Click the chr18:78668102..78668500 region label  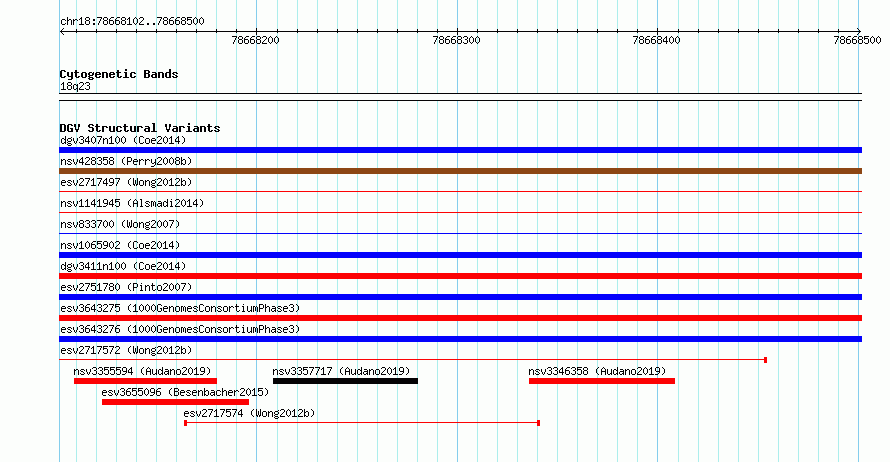(x=132, y=21)
